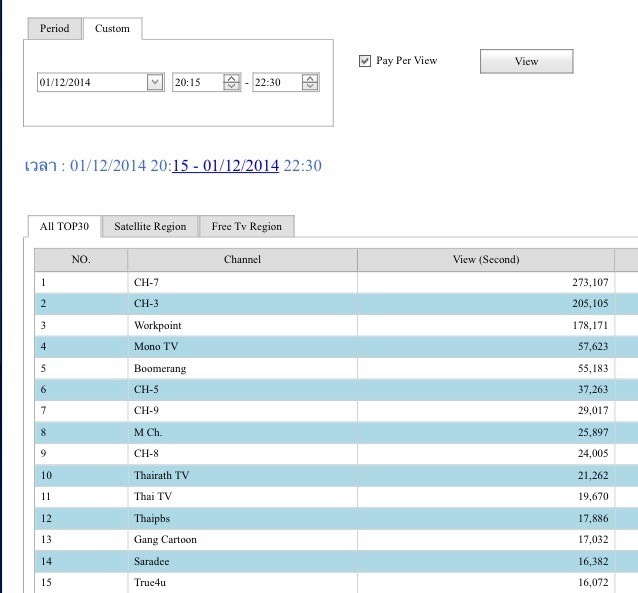This screenshot has width=638, height=593.
Task: Click the end time field 22:30
Action: point(277,83)
